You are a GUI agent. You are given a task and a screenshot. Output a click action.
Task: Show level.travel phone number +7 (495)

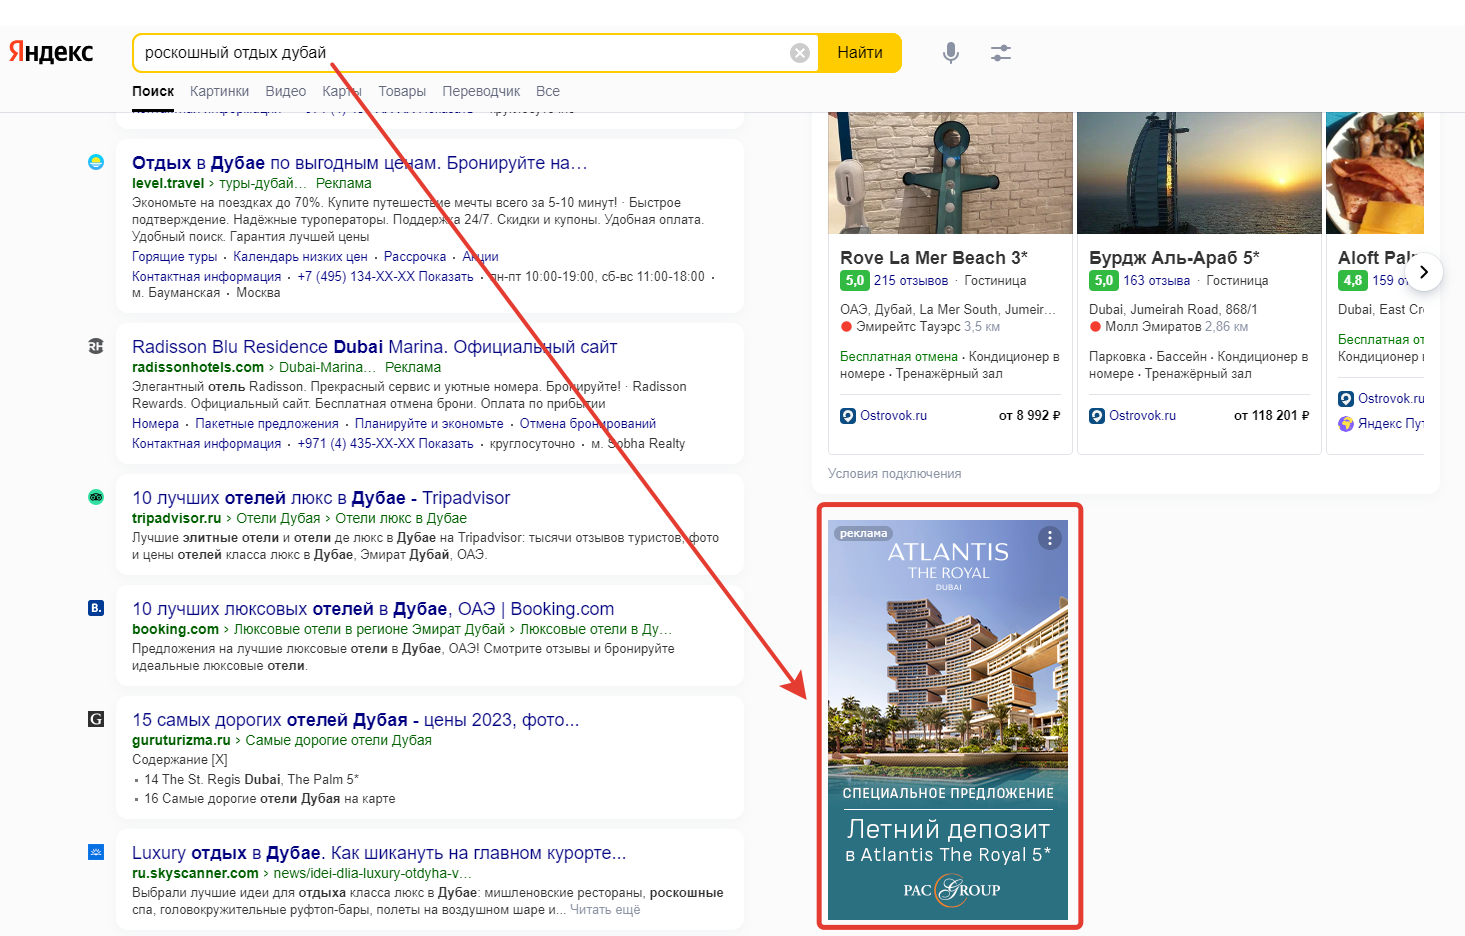[385, 277]
